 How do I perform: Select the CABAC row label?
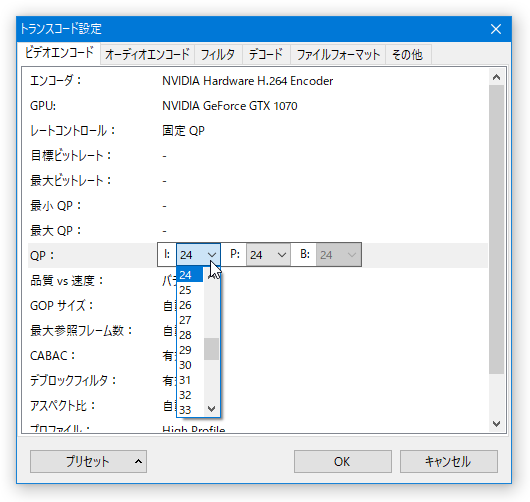point(52,356)
